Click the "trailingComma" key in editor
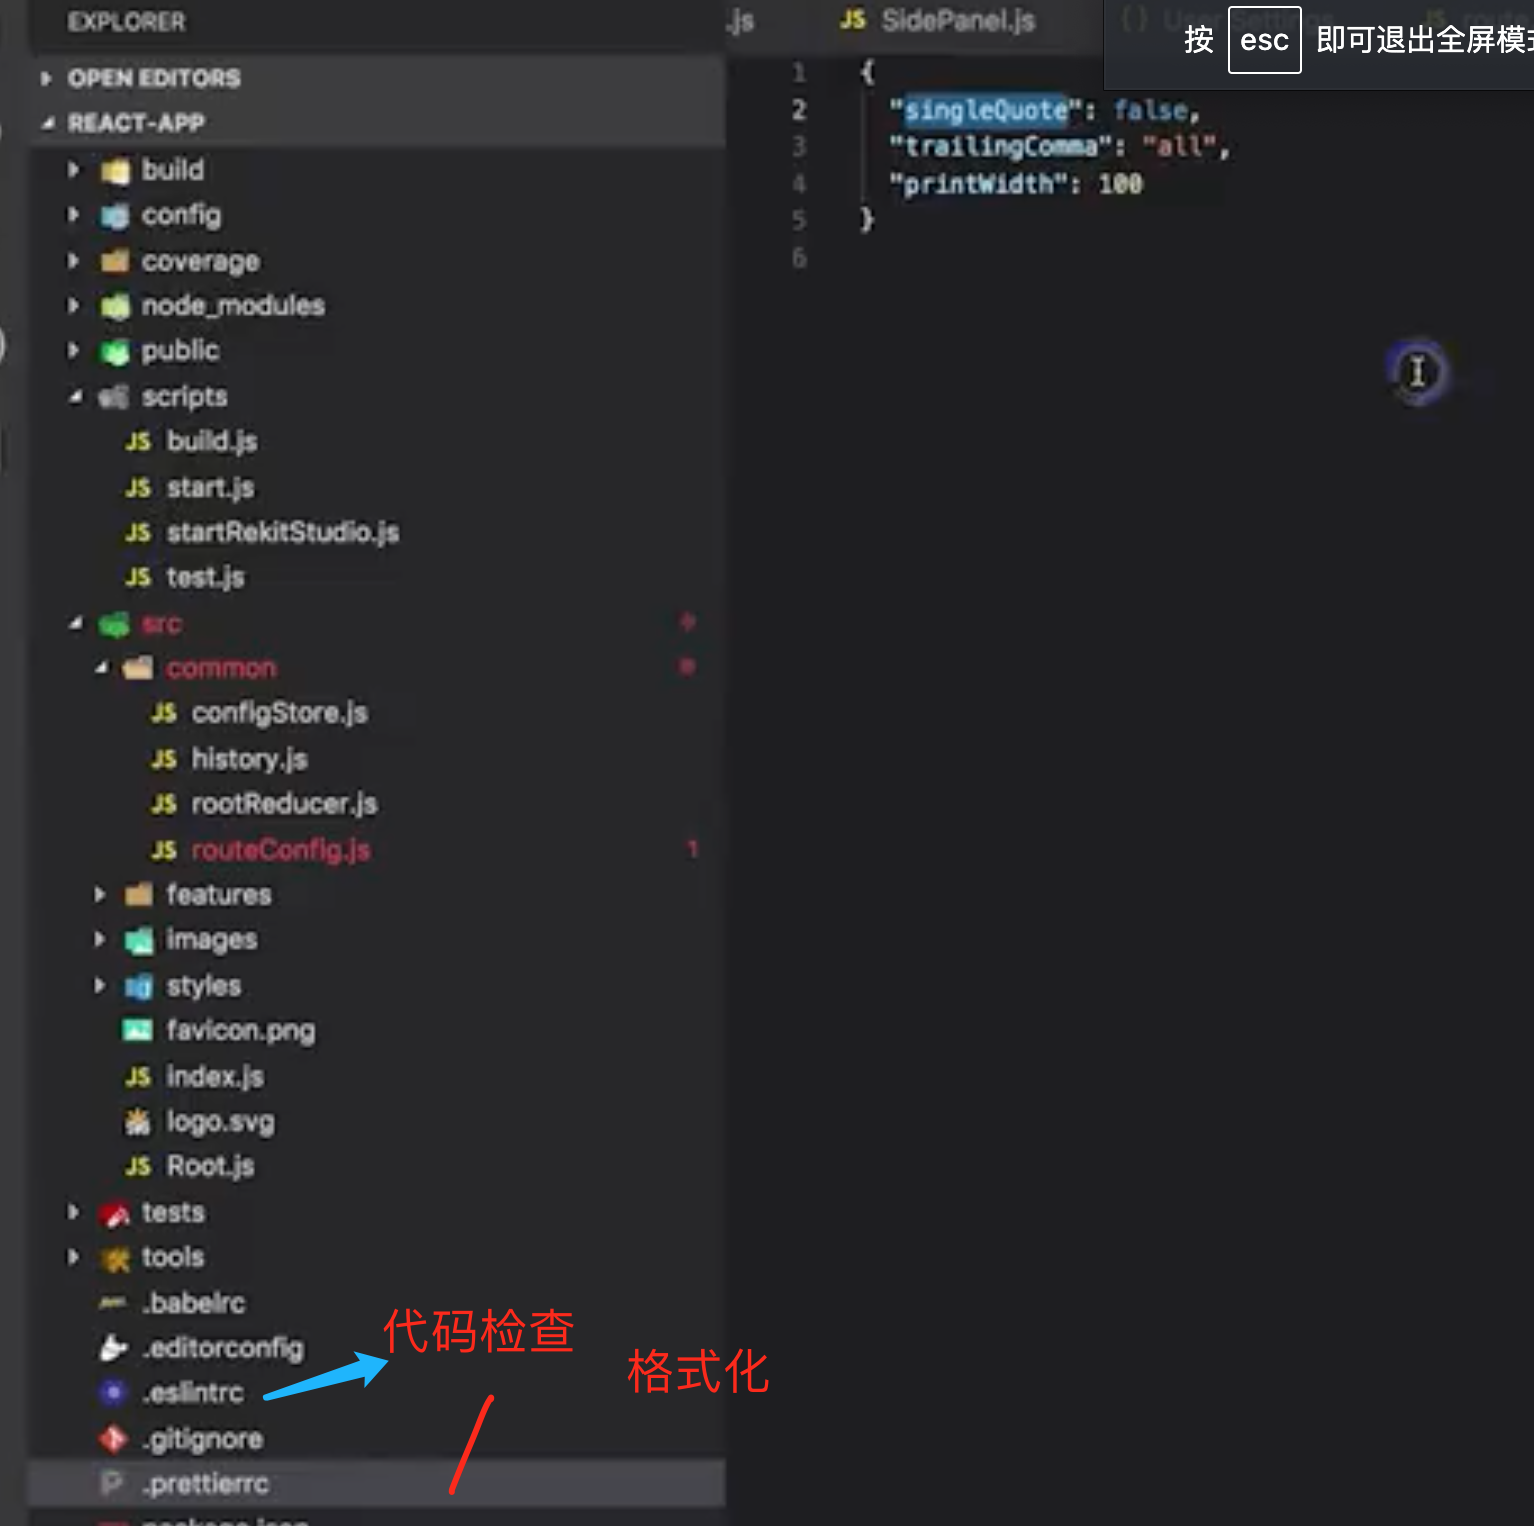 (1001, 147)
